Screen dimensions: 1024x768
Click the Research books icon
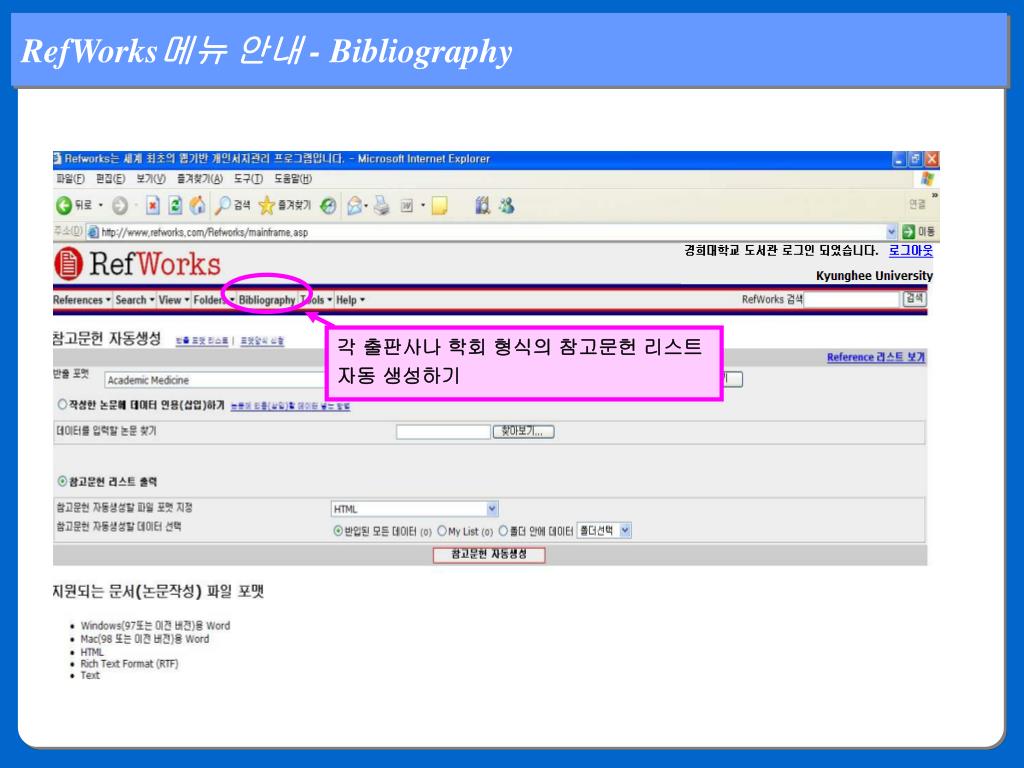[x=483, y=206]
